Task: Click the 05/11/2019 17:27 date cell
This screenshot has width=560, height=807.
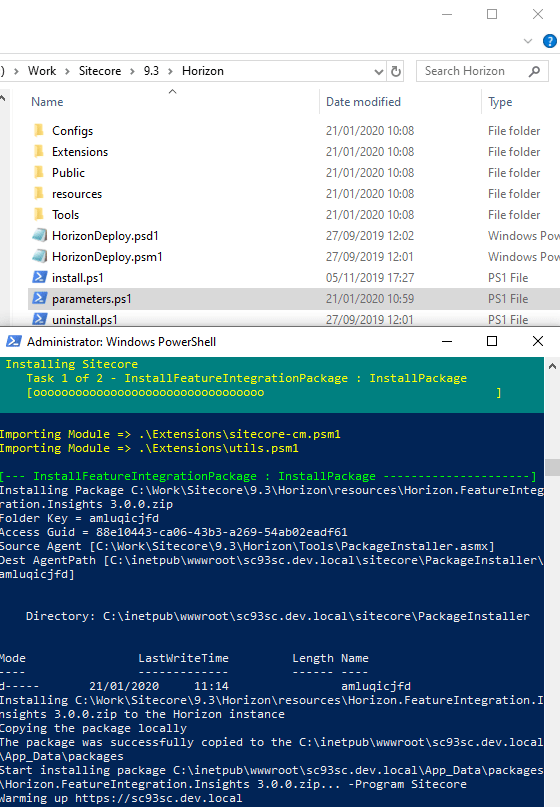Action: [x=370, y=278]
